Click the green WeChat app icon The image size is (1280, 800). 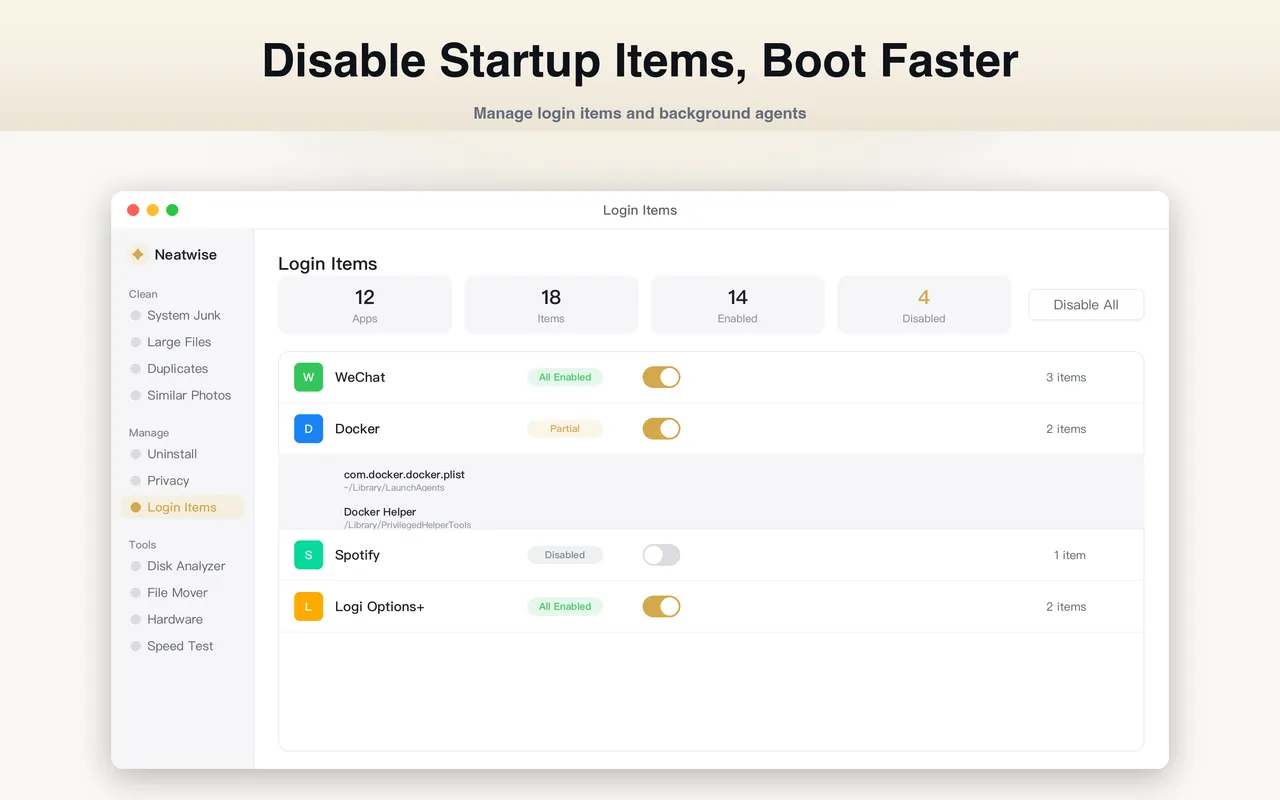pyautogui.click(x=308, y=377)
